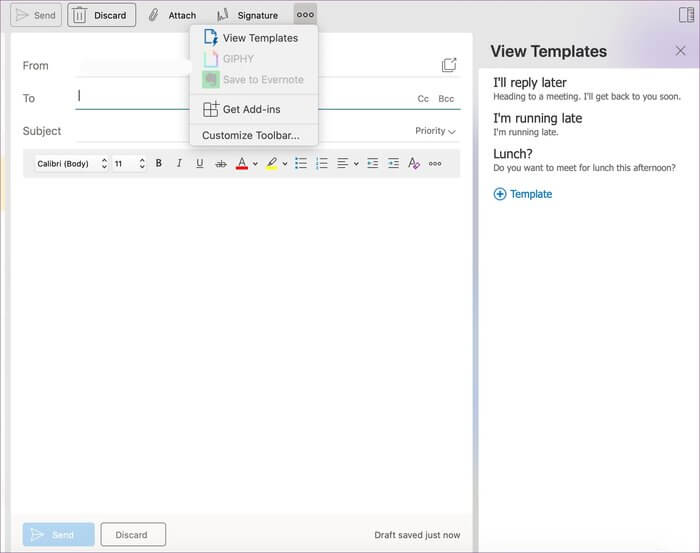
Task: Insert a bulleted list
Action: [x=301, y=163]
